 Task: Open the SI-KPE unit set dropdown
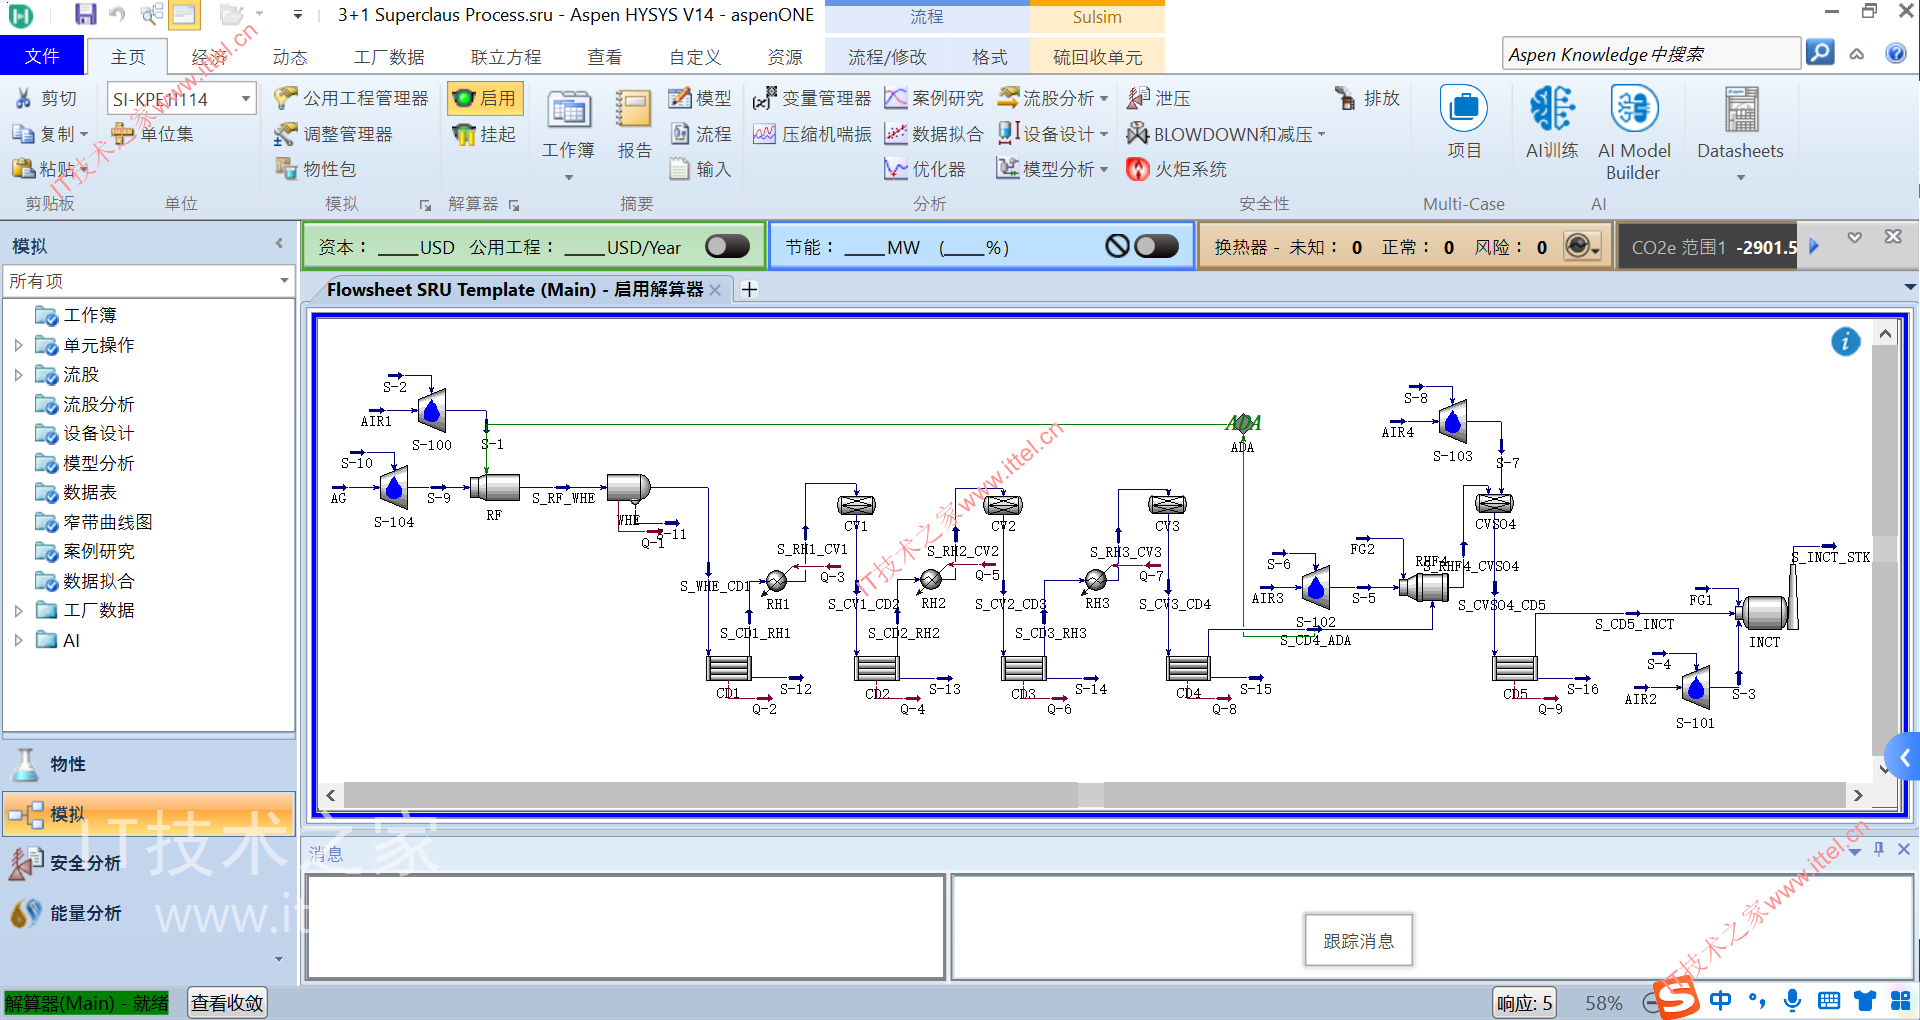245,99
